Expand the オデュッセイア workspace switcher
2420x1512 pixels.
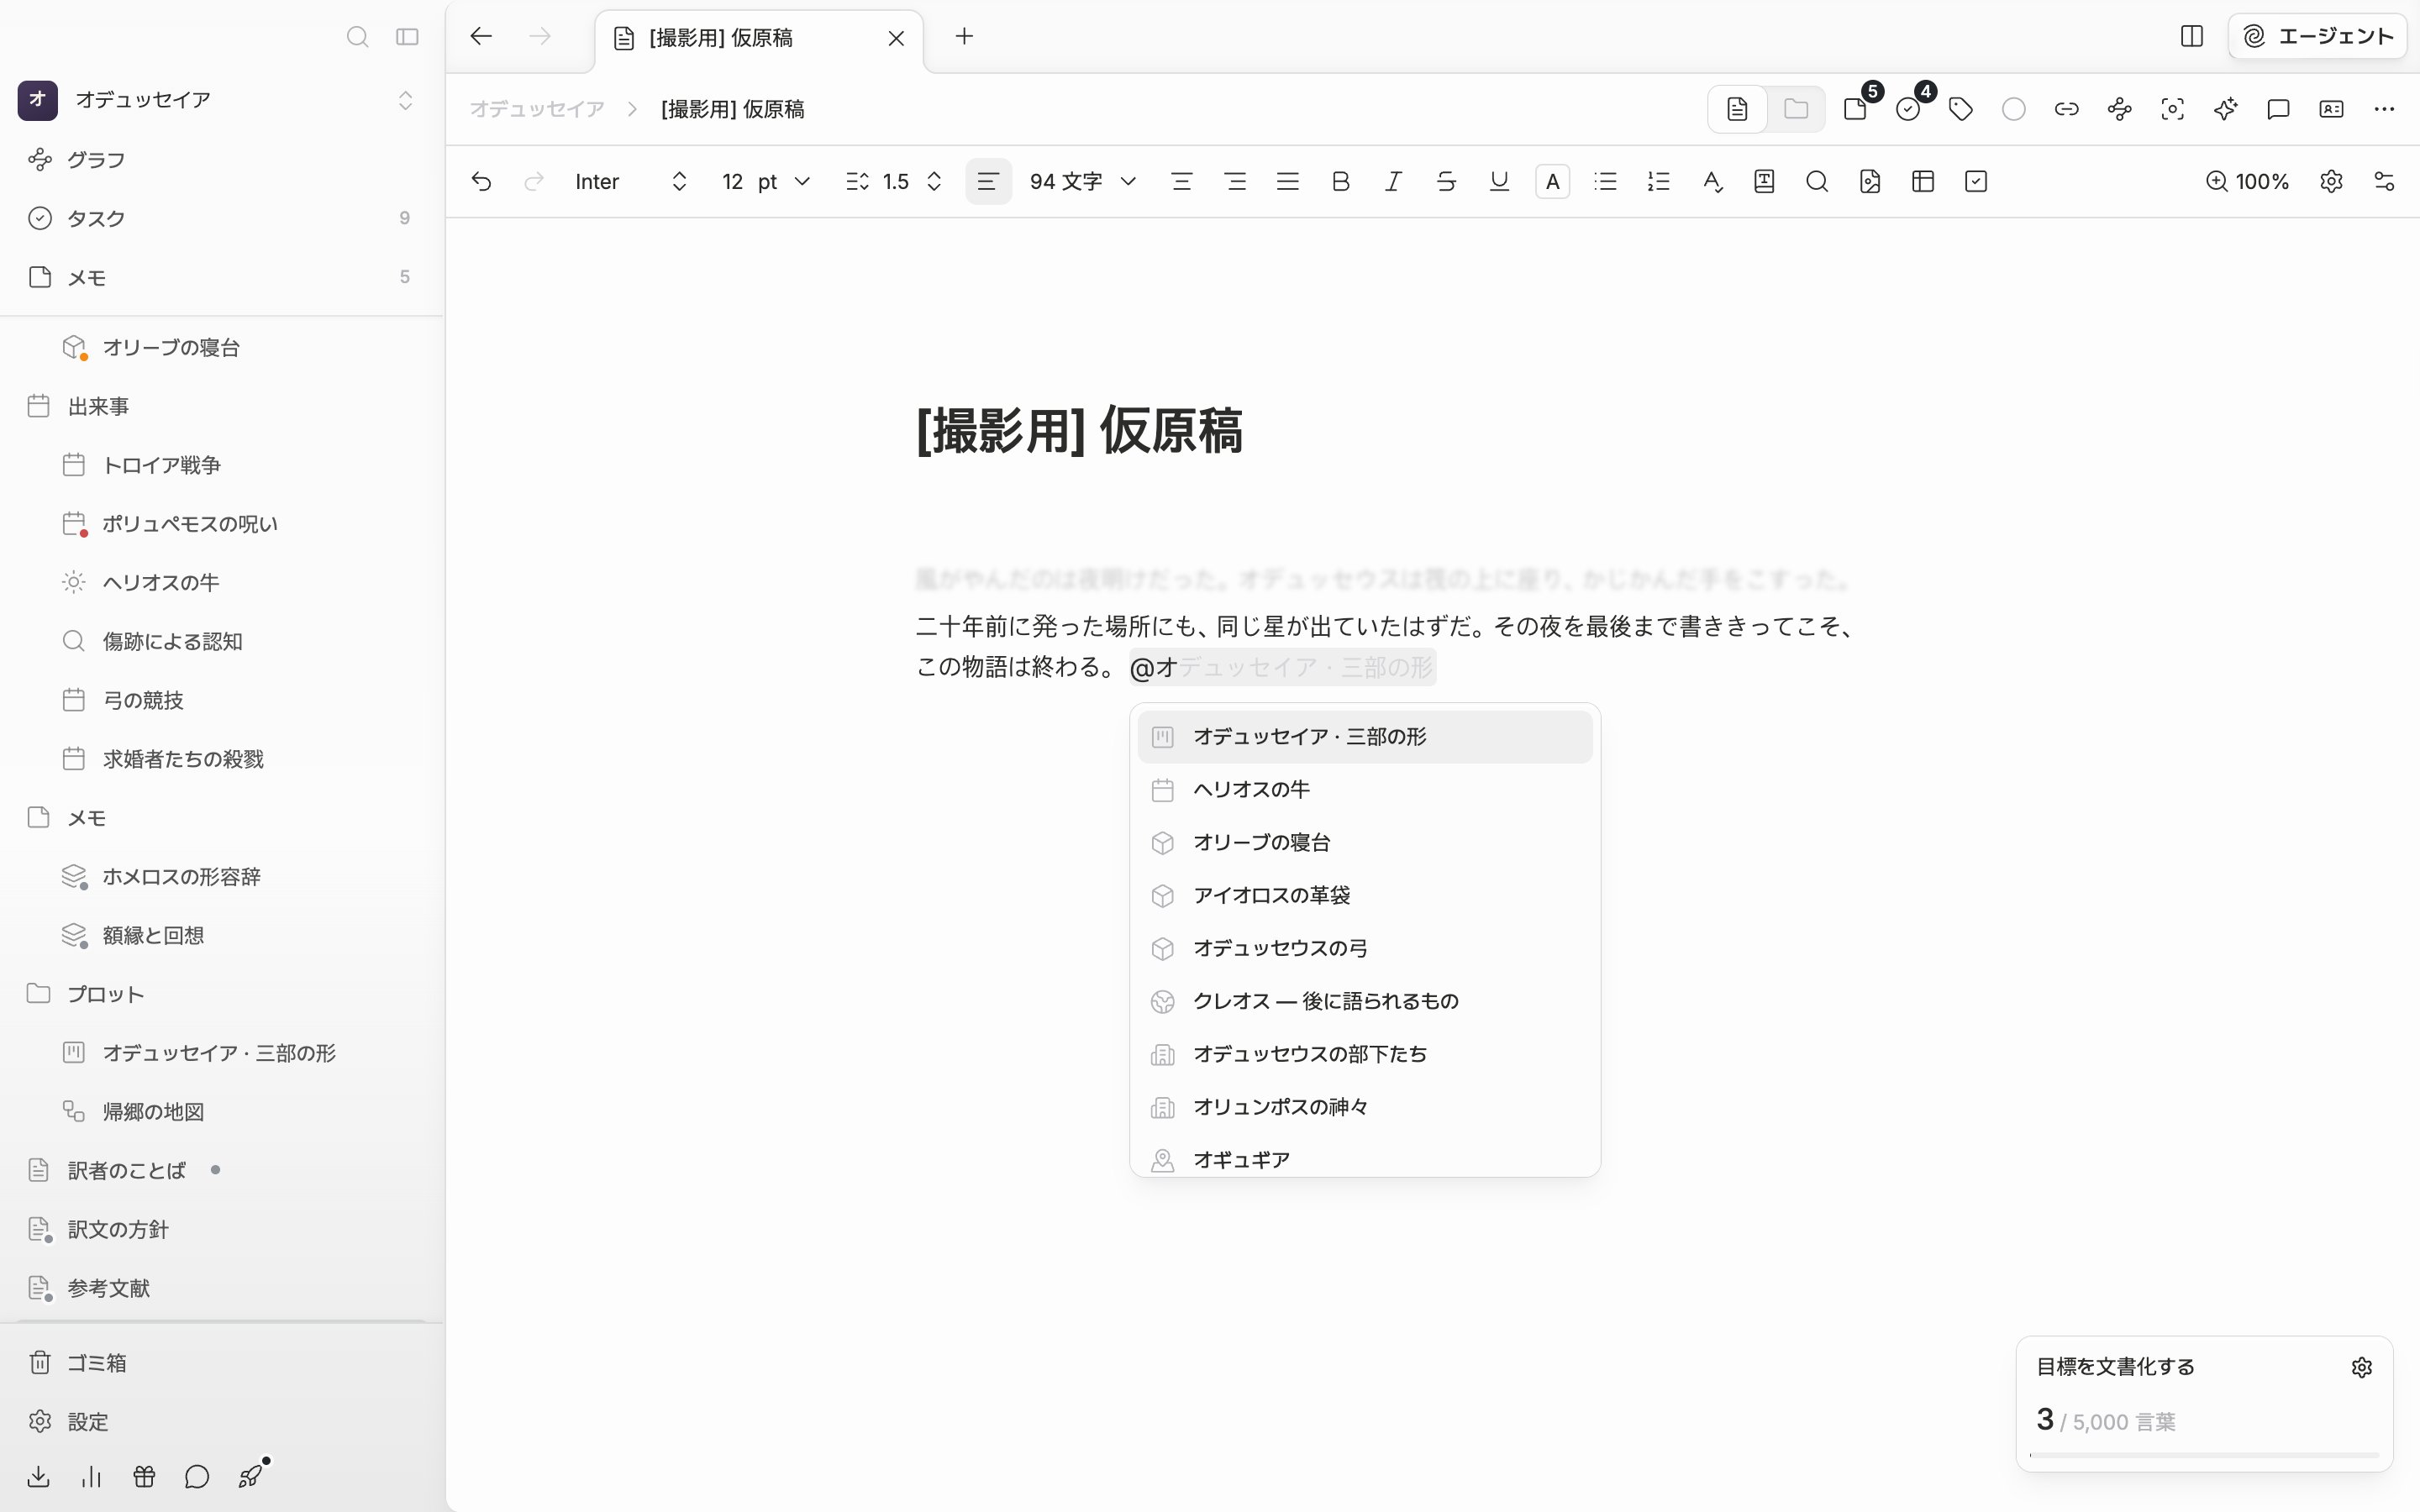click(405, 100)
